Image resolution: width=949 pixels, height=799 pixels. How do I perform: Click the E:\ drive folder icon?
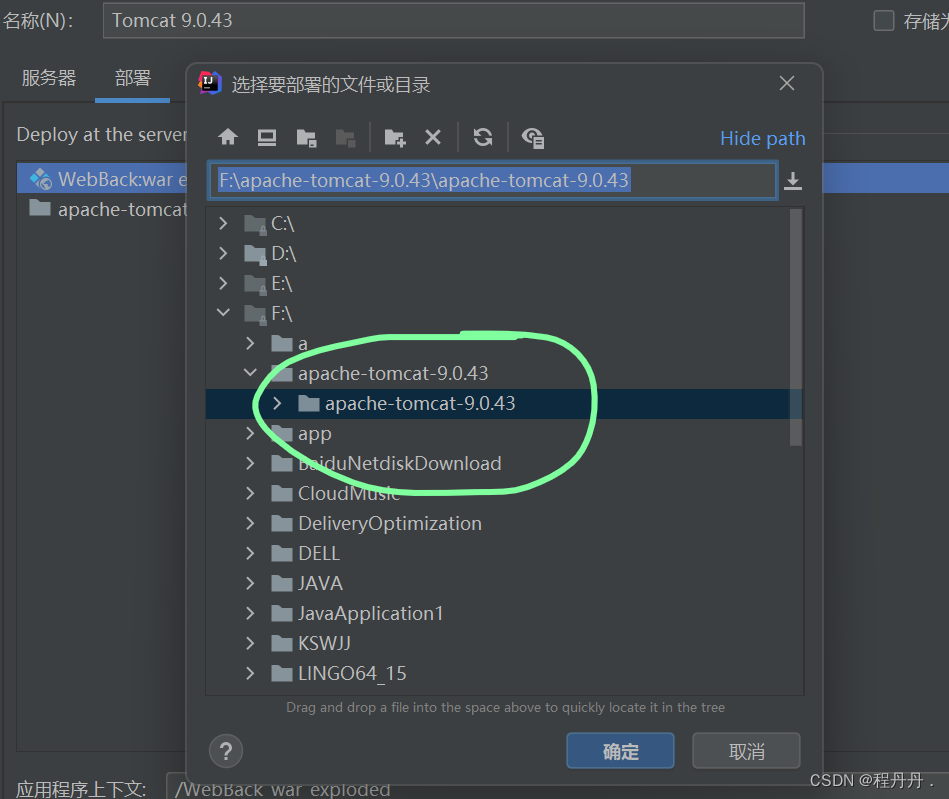[x=255, y=284]
